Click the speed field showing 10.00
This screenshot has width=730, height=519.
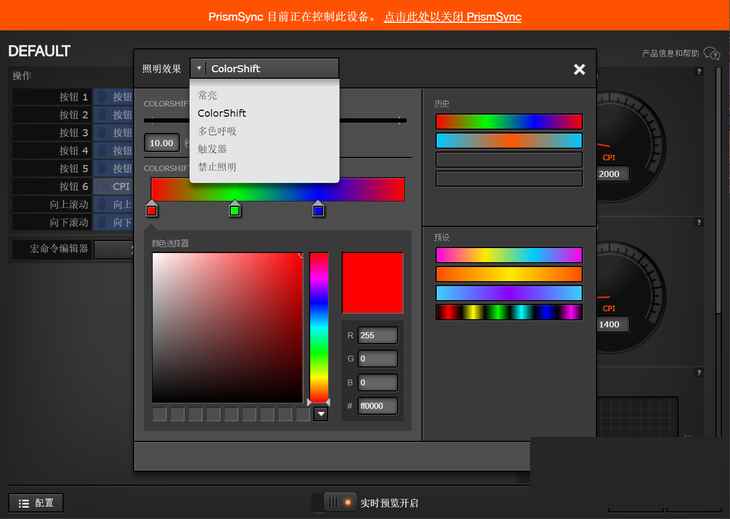click(162, 143)
